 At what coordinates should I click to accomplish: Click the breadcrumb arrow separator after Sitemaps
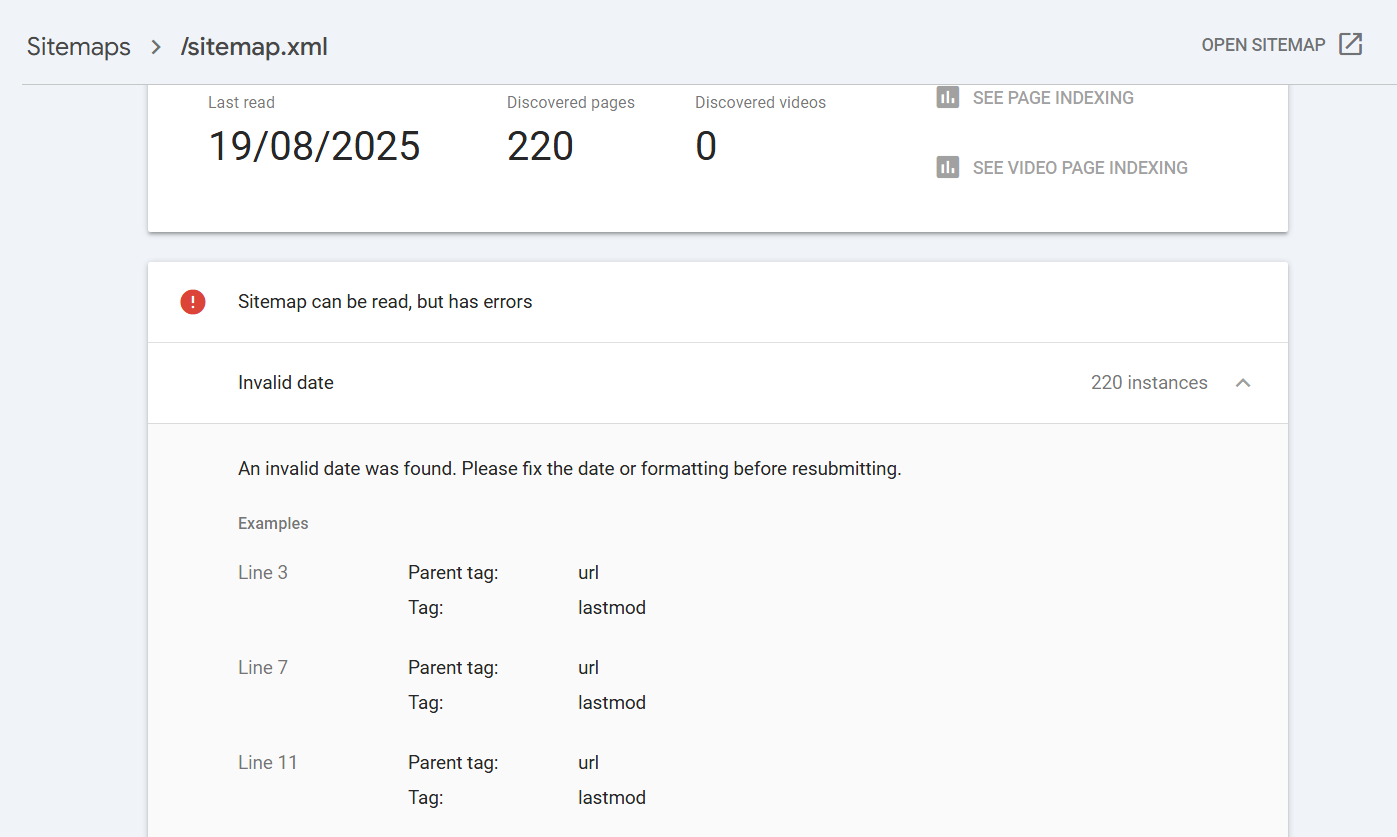(156, 47)
